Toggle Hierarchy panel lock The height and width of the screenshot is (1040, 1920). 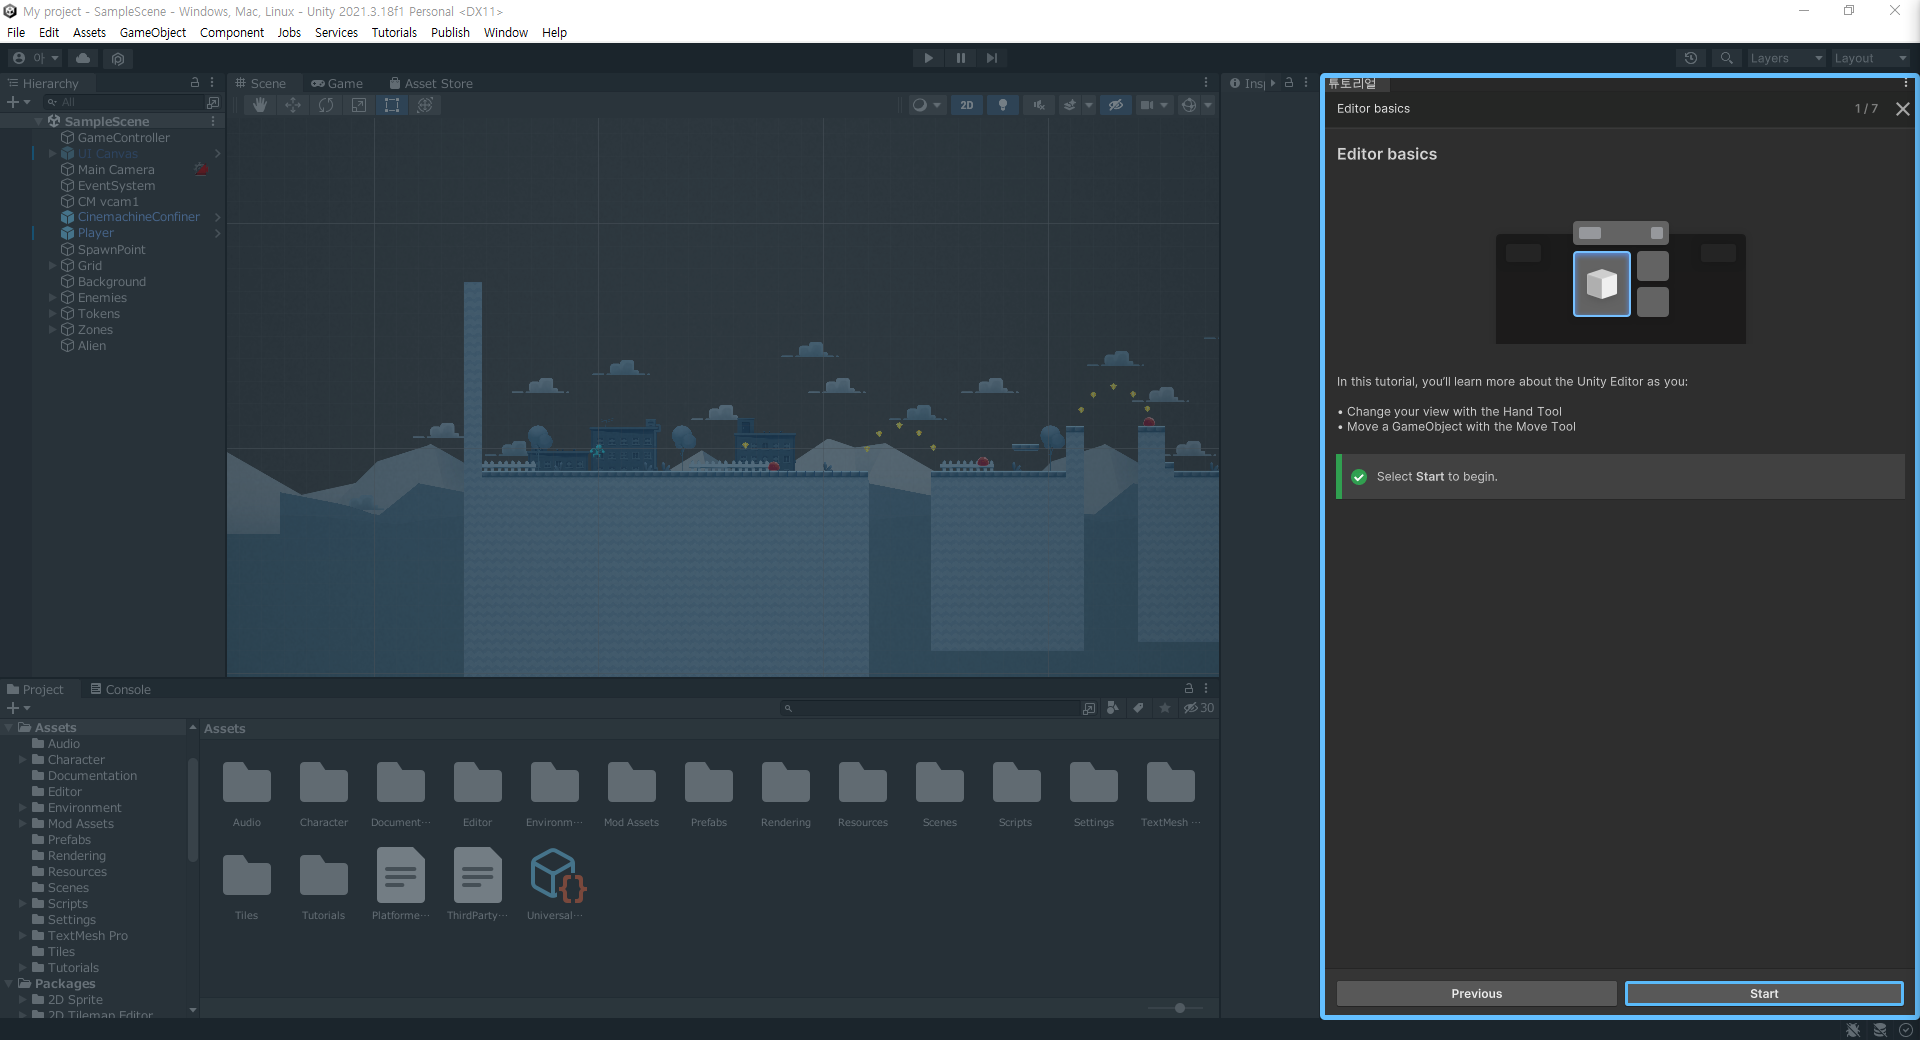(195, 83)
